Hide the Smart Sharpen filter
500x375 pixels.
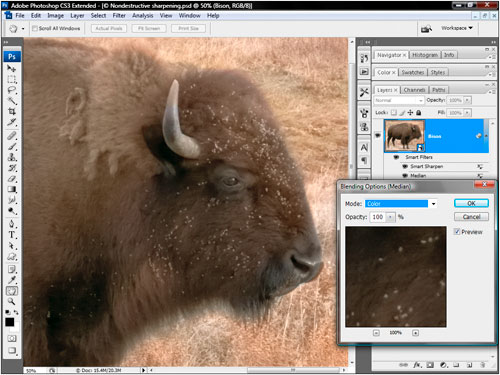click(x=405, y=166)
